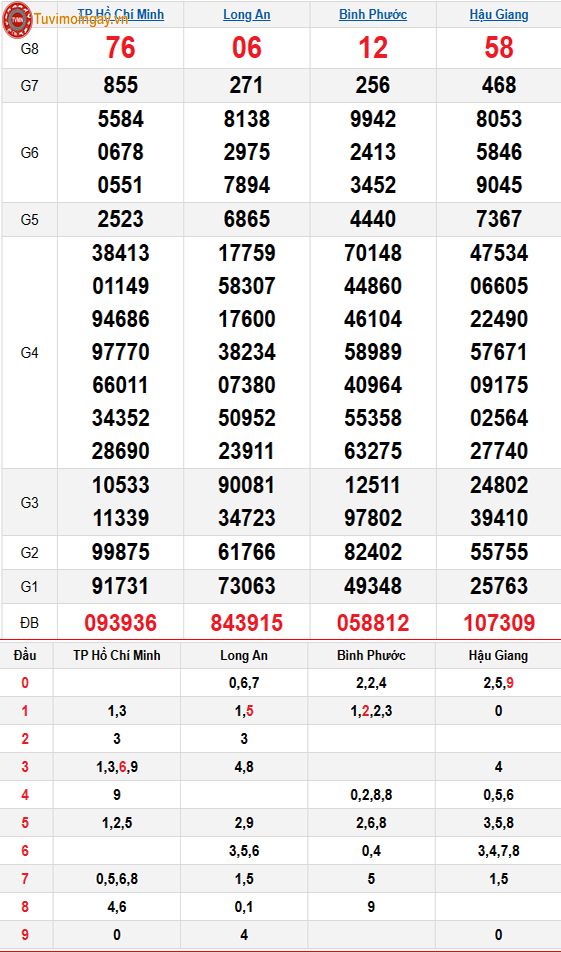
Task: Click Hậu Giang ĐB number 107309
Action: coord(498,622)
